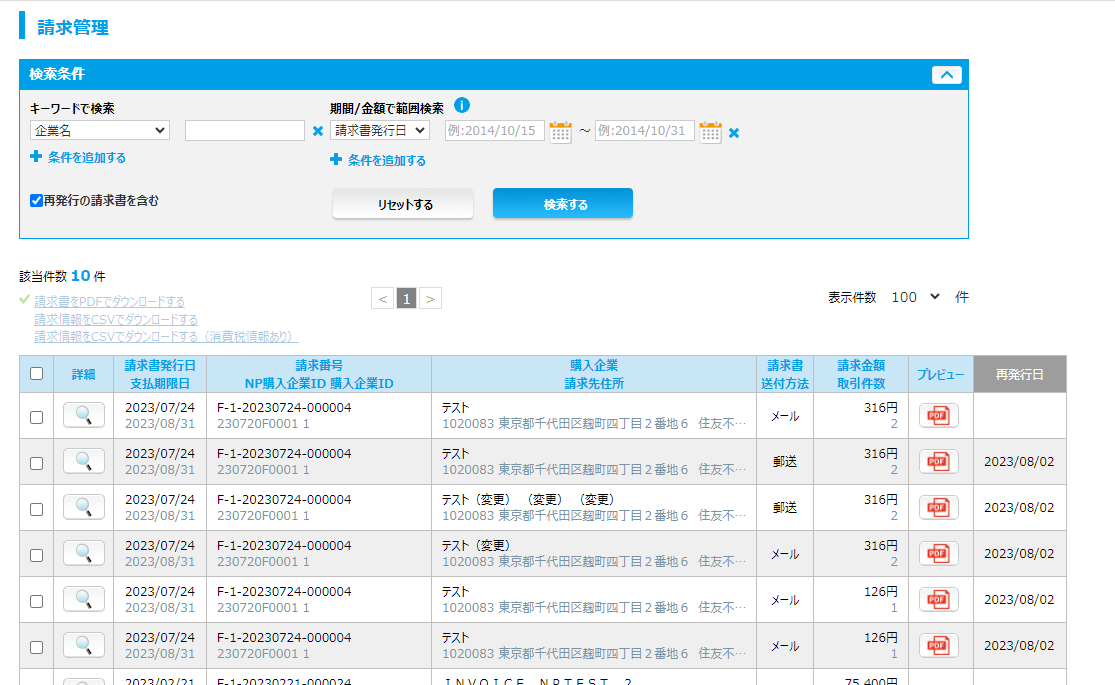This screenshot has width=1115, height=685.
Task: Open details magnifier for last 126円 row
Action: point(83,645)
